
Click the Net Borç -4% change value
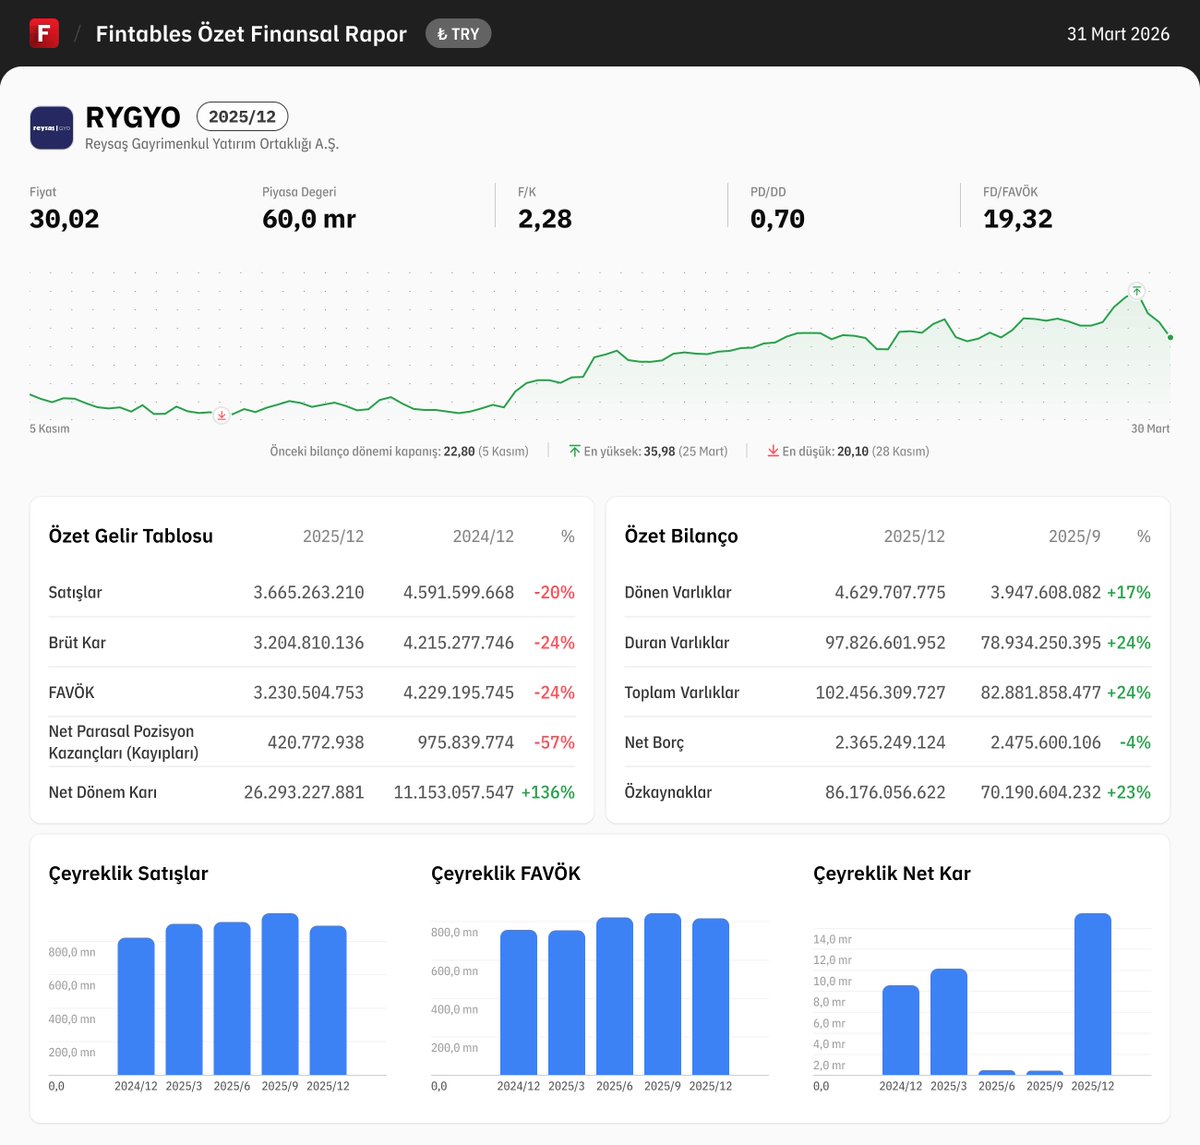click(x=1135, y=742)
